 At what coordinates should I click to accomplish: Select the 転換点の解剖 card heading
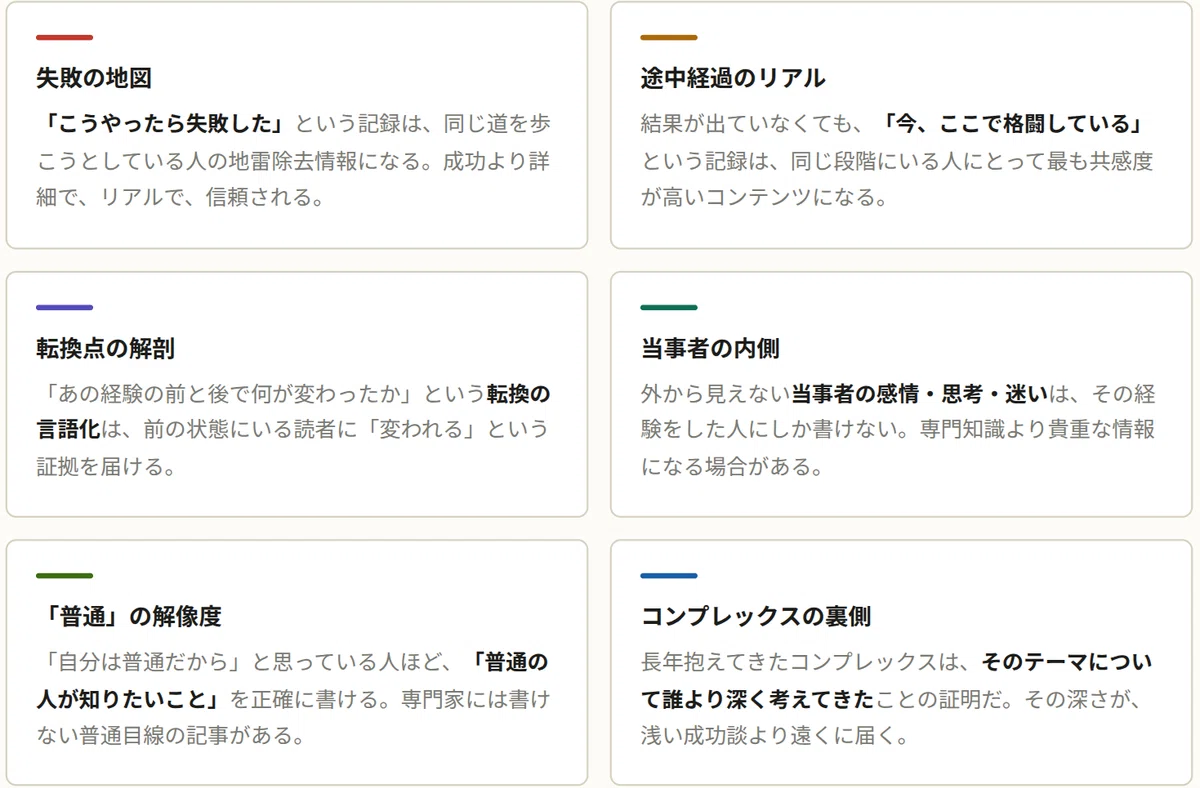[105, 348]
